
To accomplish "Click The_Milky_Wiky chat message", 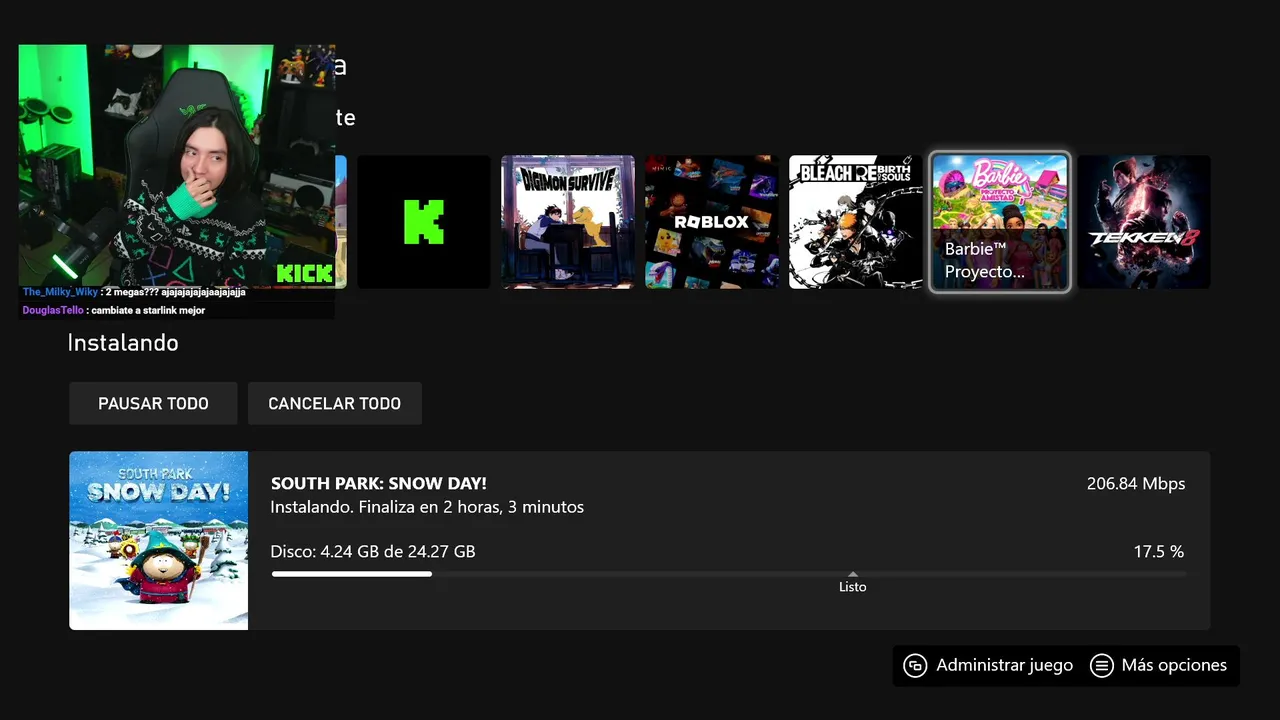I will coord(134,292).
